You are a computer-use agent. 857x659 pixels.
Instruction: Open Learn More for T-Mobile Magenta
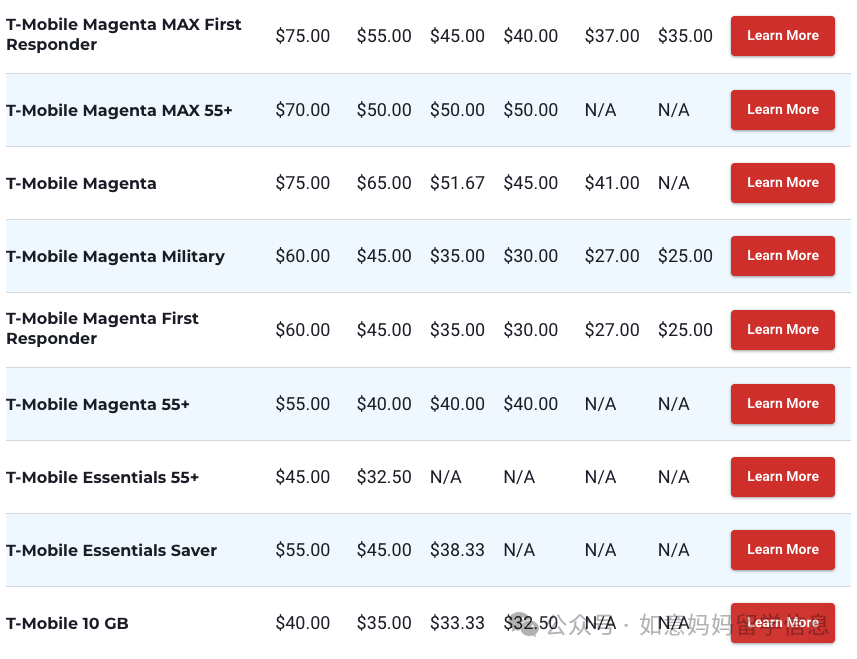(782, 183)
